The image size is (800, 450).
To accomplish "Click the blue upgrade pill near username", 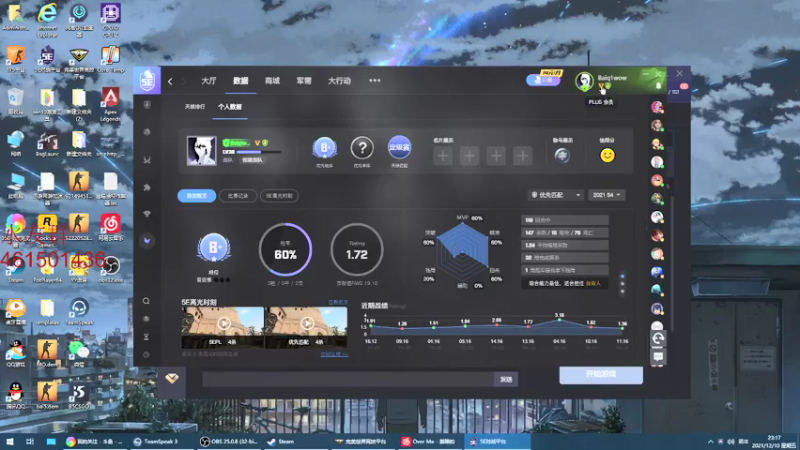I will click(x=543, y=80).
